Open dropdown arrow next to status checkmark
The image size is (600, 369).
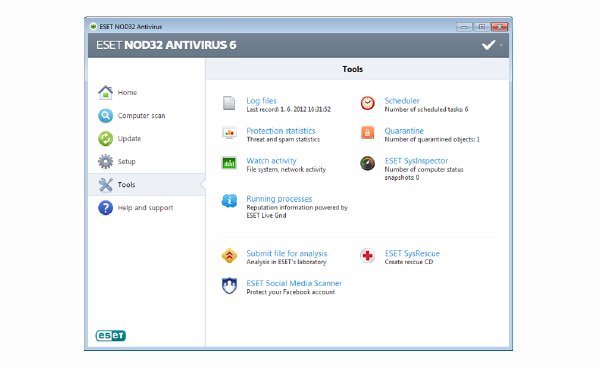(501, 45)
